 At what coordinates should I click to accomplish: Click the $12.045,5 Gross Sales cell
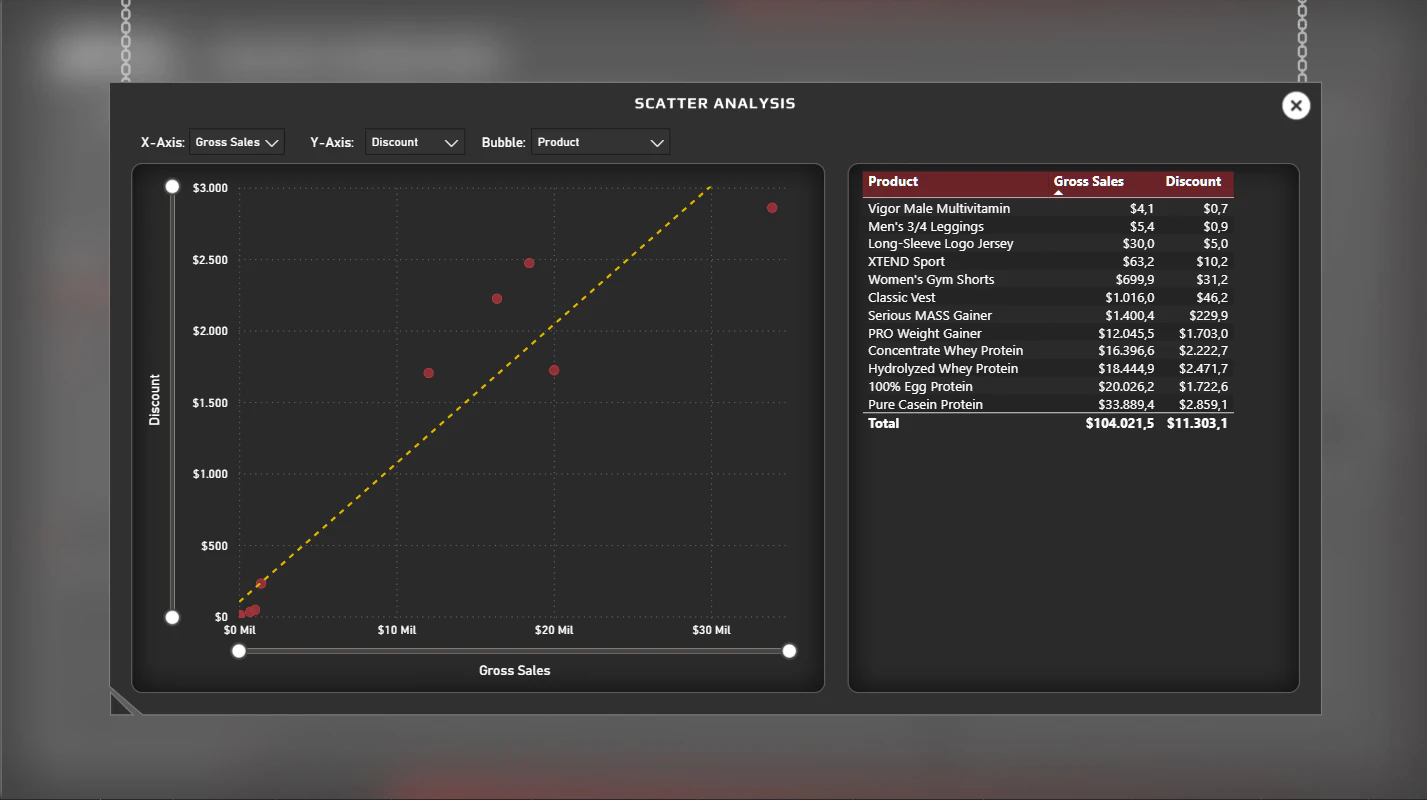click(1127, 334)
